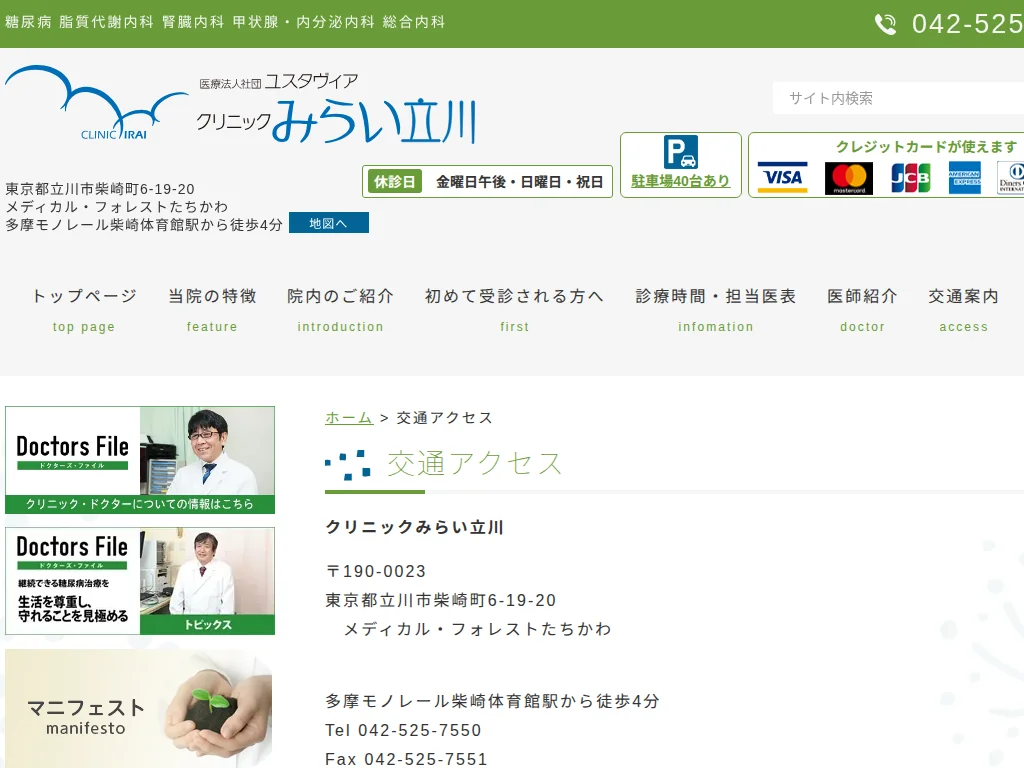
Task: Click クレジットカードが使えます text
Action: (927, 146)
